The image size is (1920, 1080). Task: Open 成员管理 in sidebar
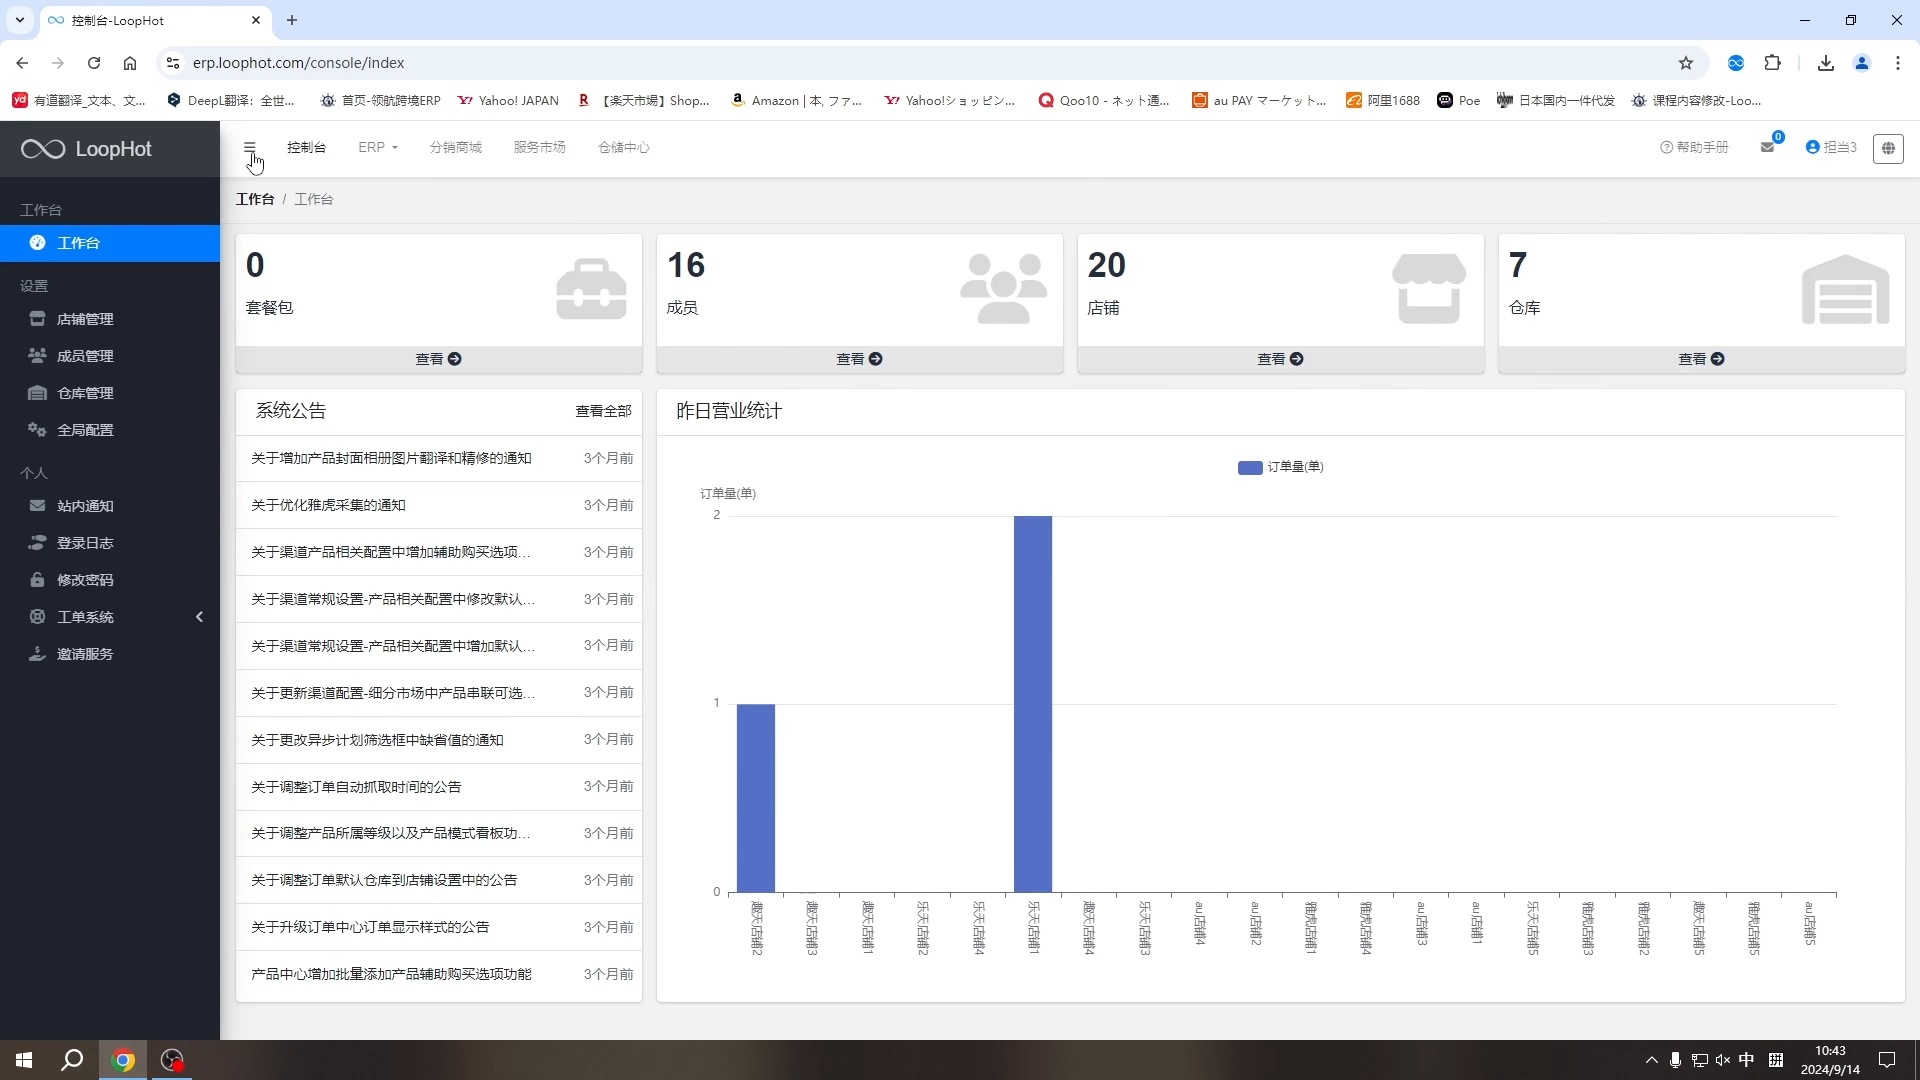tap(85, 356)
